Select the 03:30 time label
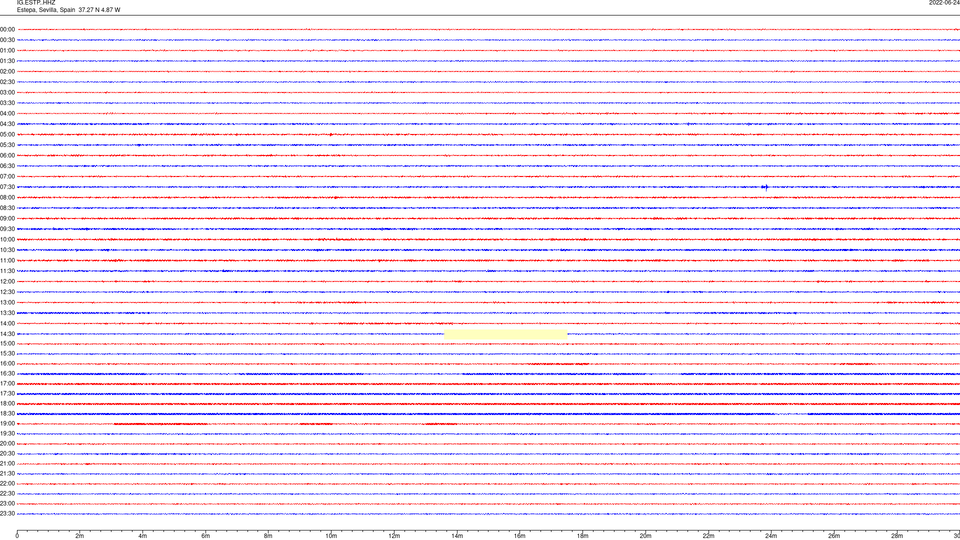Image resolution: width=960 pixels, height=540 pixels. pyautogui.click(x=7, y=103)
